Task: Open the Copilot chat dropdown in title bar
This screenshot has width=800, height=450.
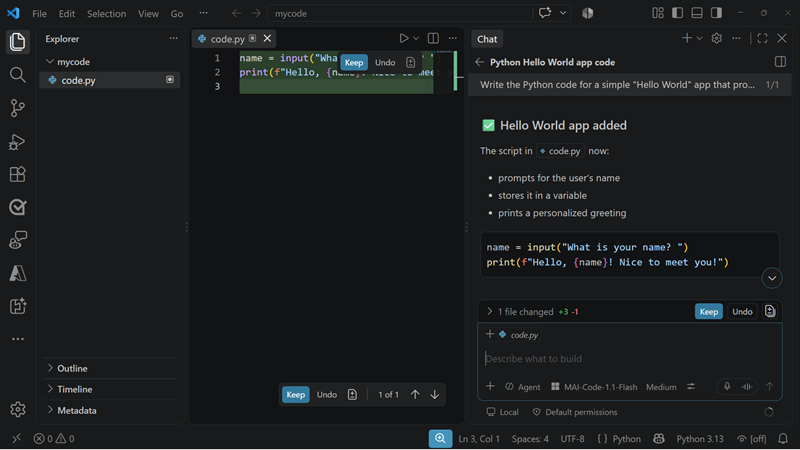Action: [563, 13]
